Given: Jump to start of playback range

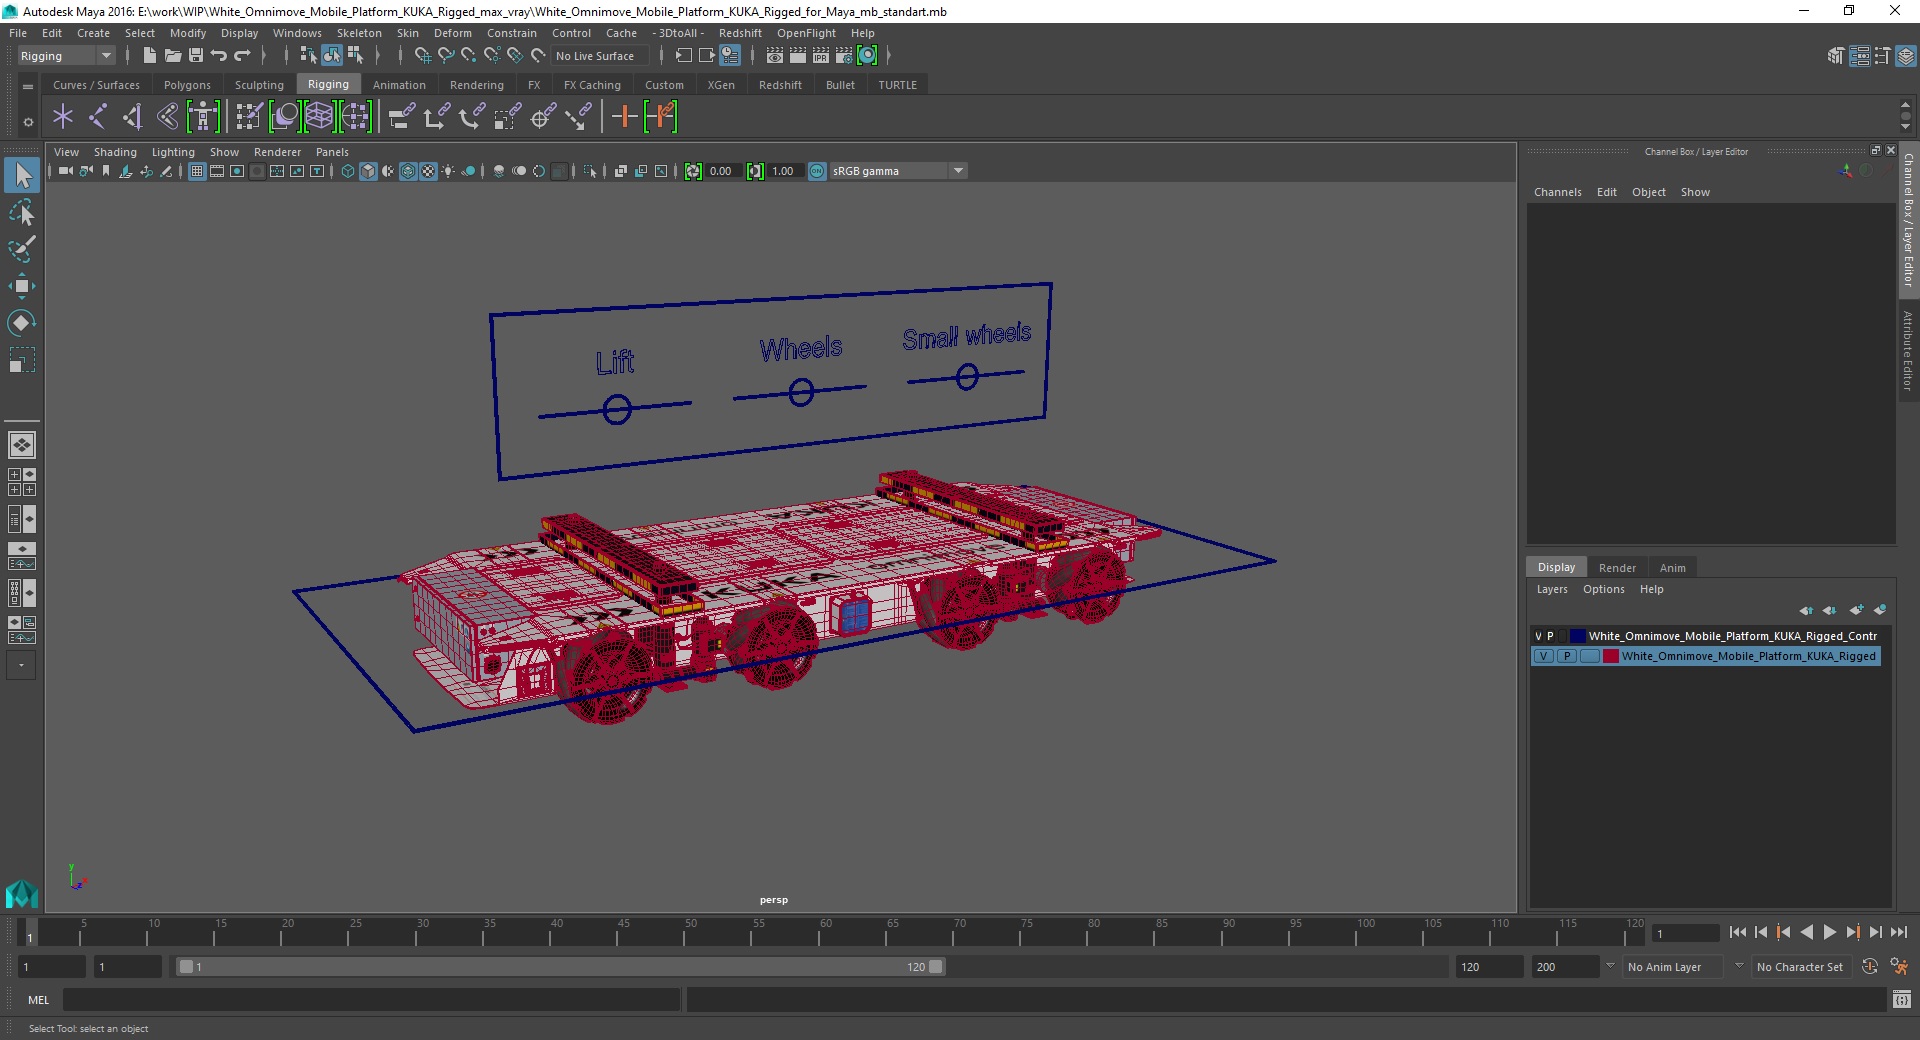Looking at the screenshot, I should [1738, 932].
